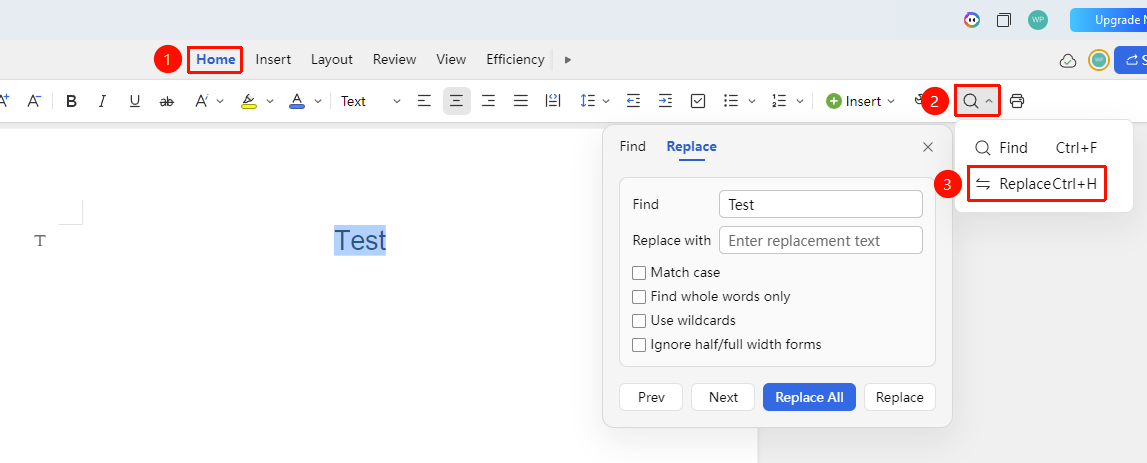Open the line spacing dropdown arrow
1147x463 pixels.
click(606, 102)
